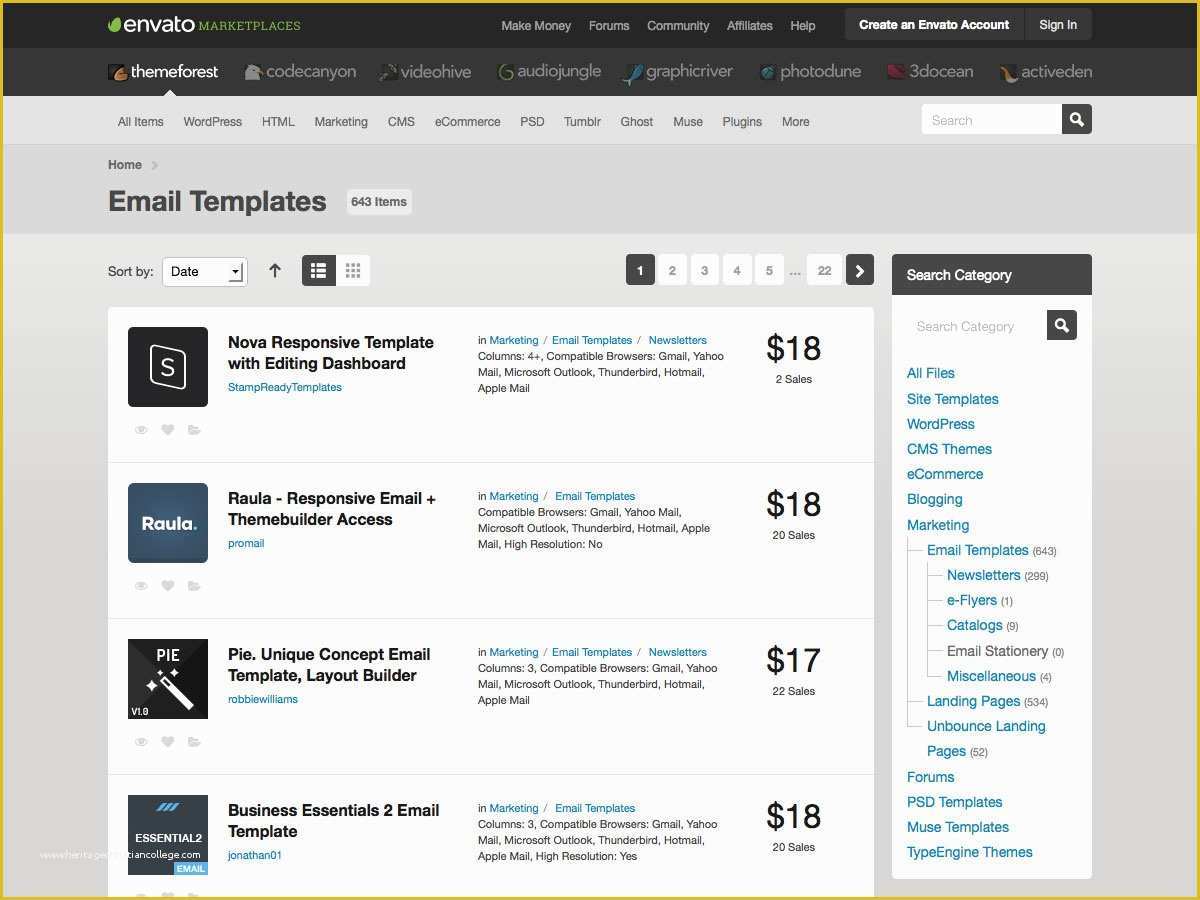Select the Plugins category menu
Screen dimensions: 1200x900
742,122
